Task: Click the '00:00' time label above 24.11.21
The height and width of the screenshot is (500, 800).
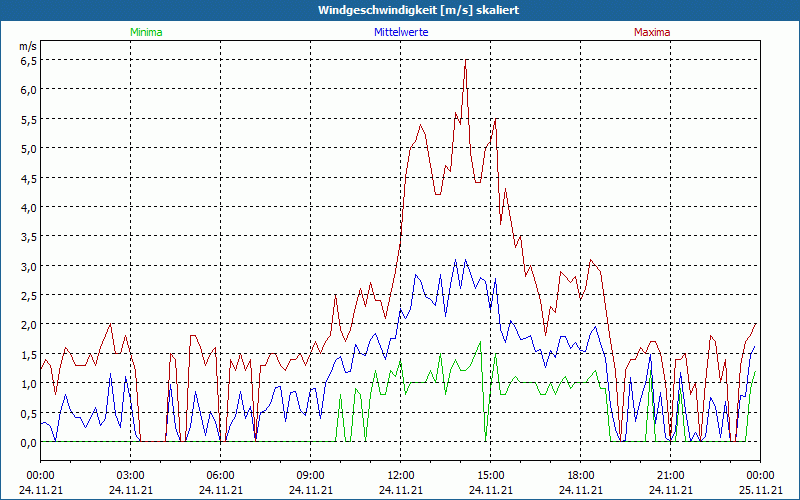Action: [x=40, y=476]
